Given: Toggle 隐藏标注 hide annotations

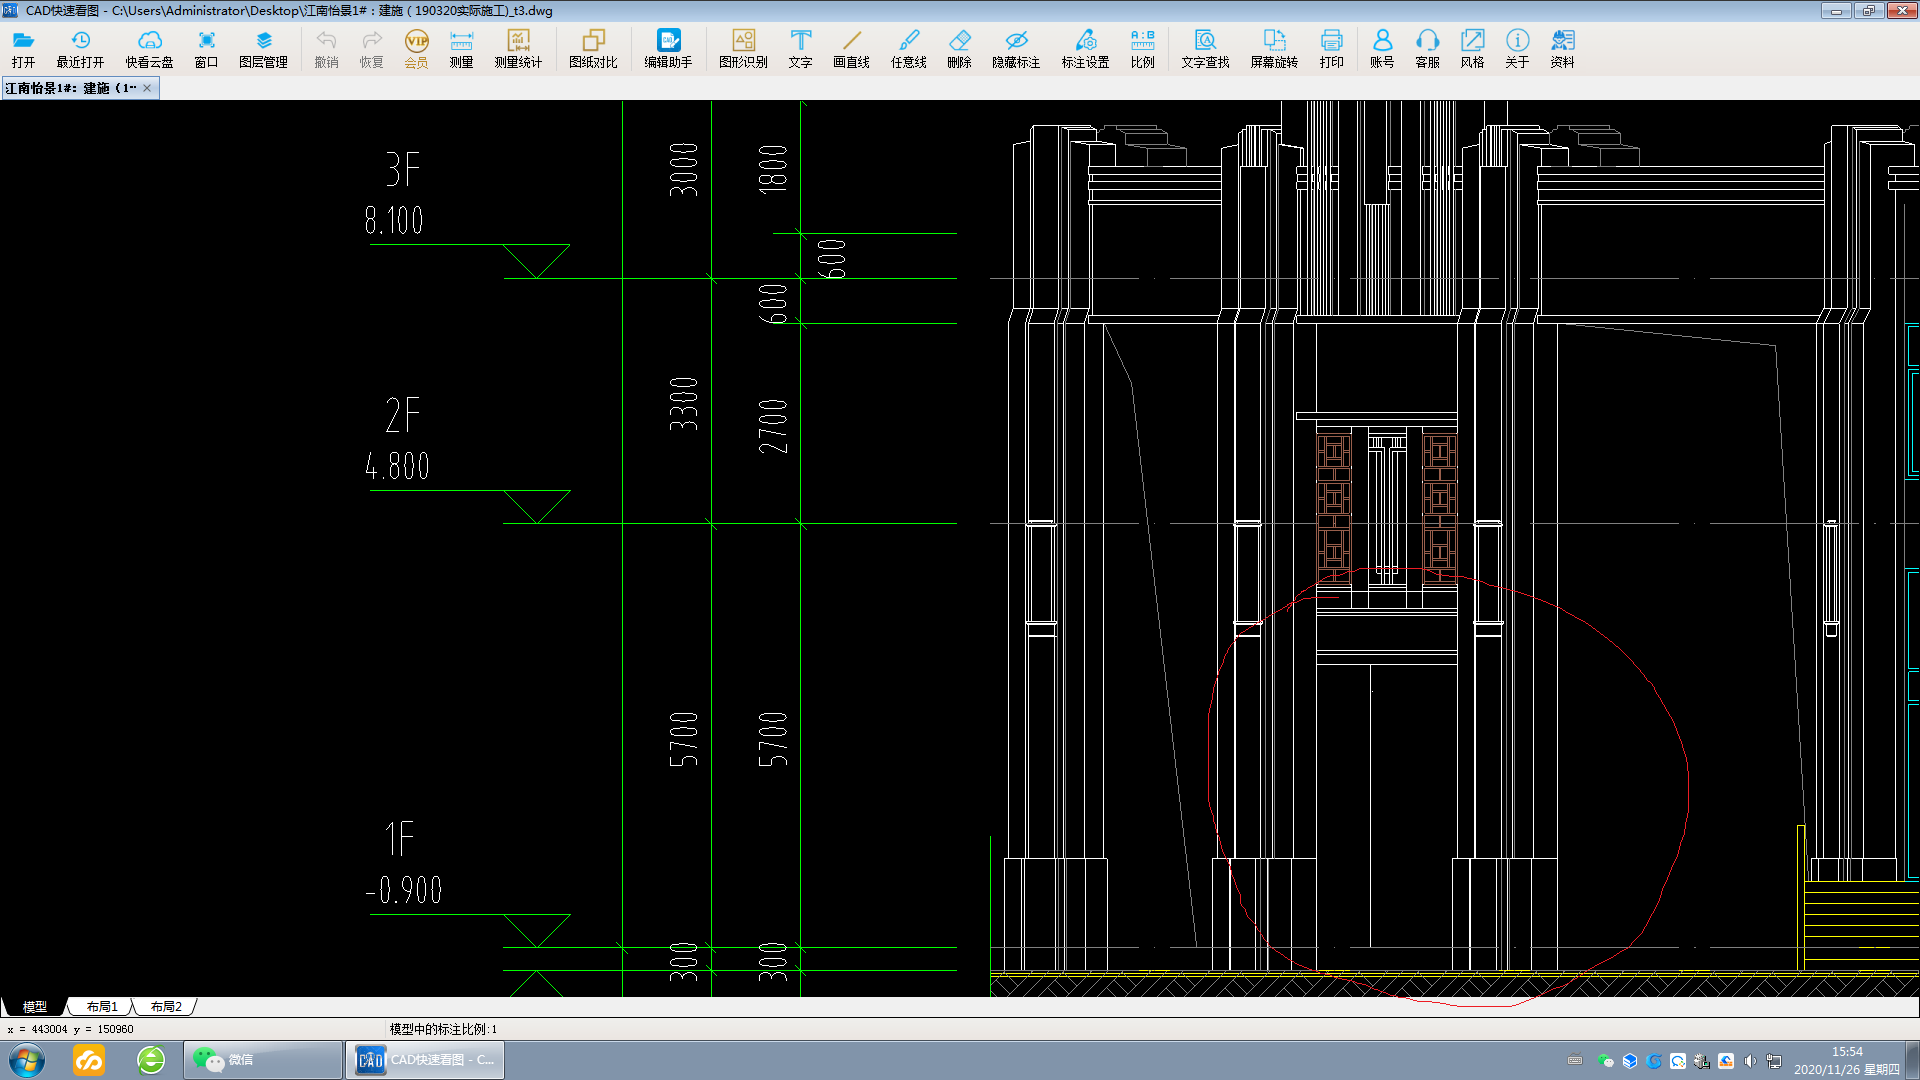Looking at the screenshot, I should [x=1016, y=49].
